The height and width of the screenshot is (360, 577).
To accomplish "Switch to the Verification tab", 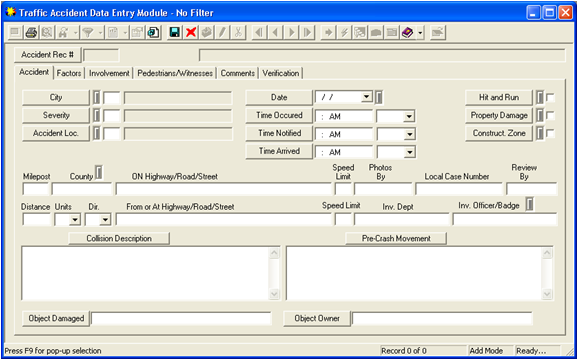I will point(281,73).
